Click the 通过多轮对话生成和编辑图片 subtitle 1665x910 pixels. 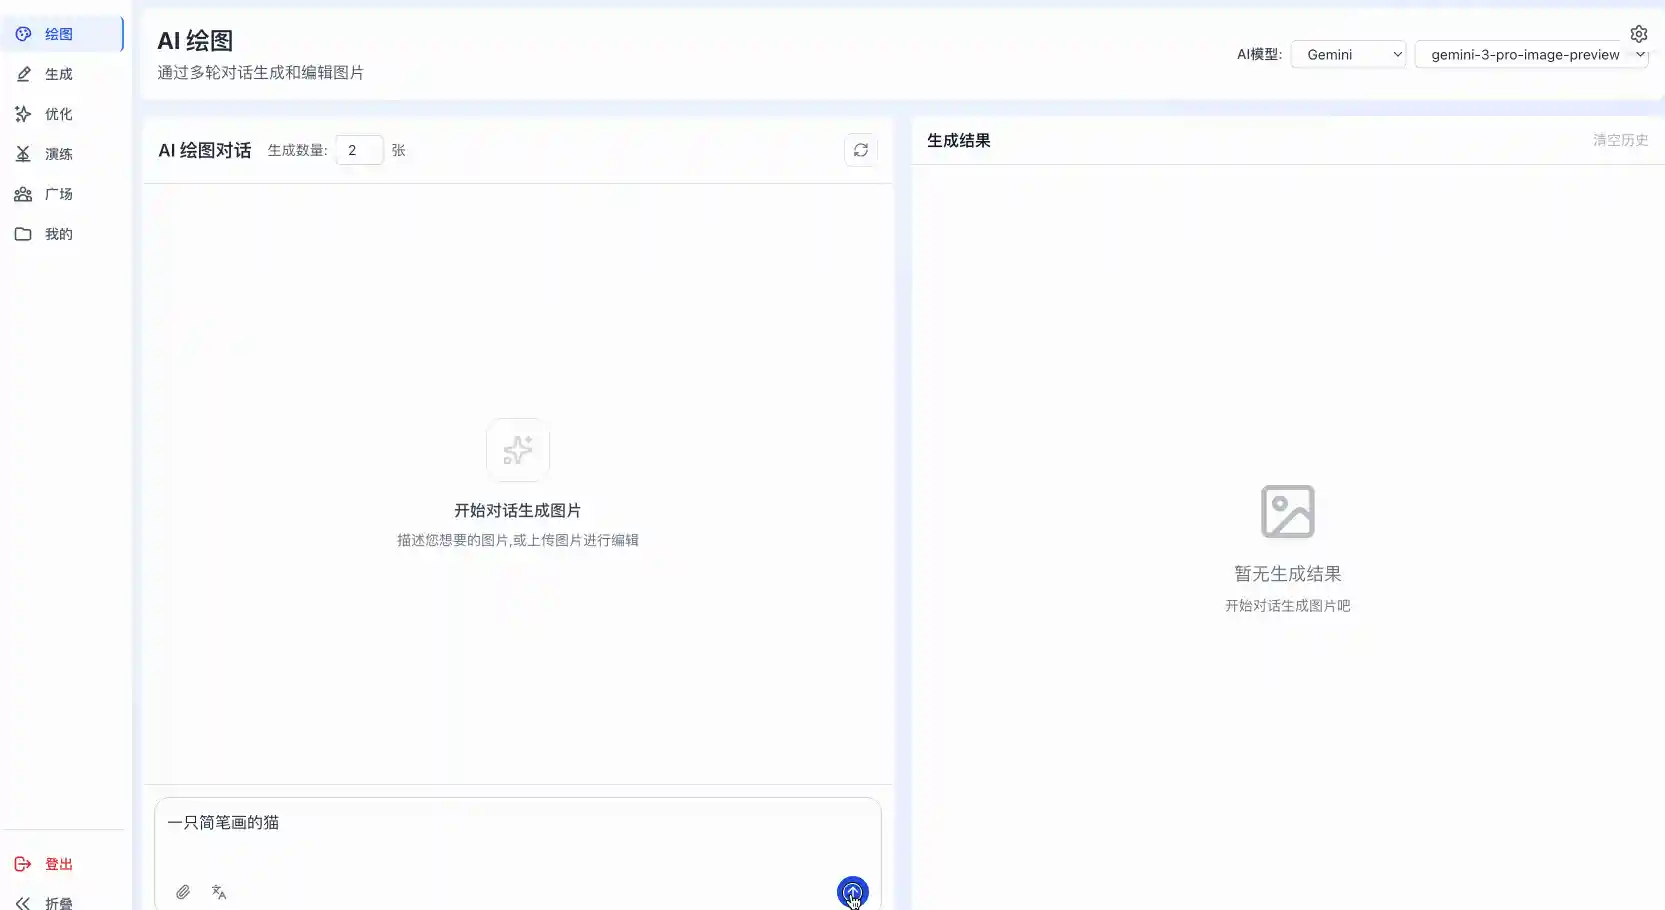[260, 72]
